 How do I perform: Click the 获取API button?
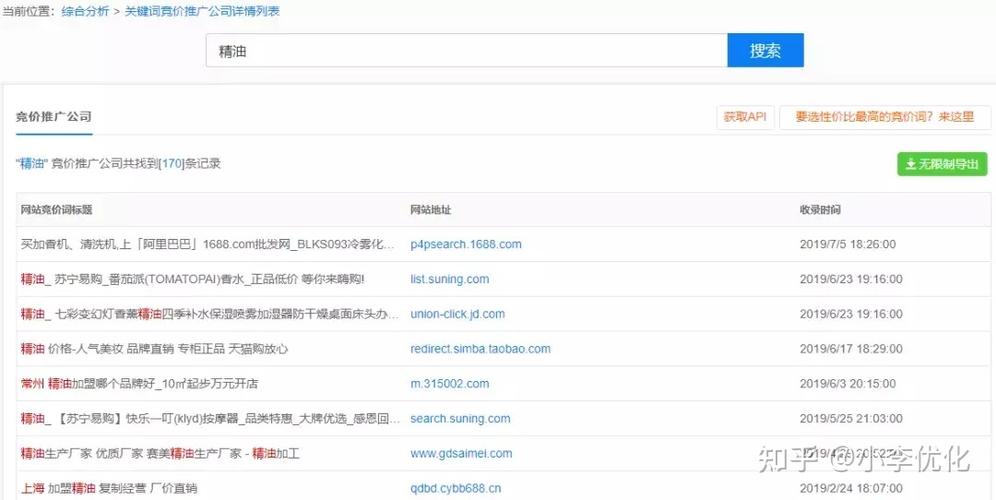click(746, 117)
